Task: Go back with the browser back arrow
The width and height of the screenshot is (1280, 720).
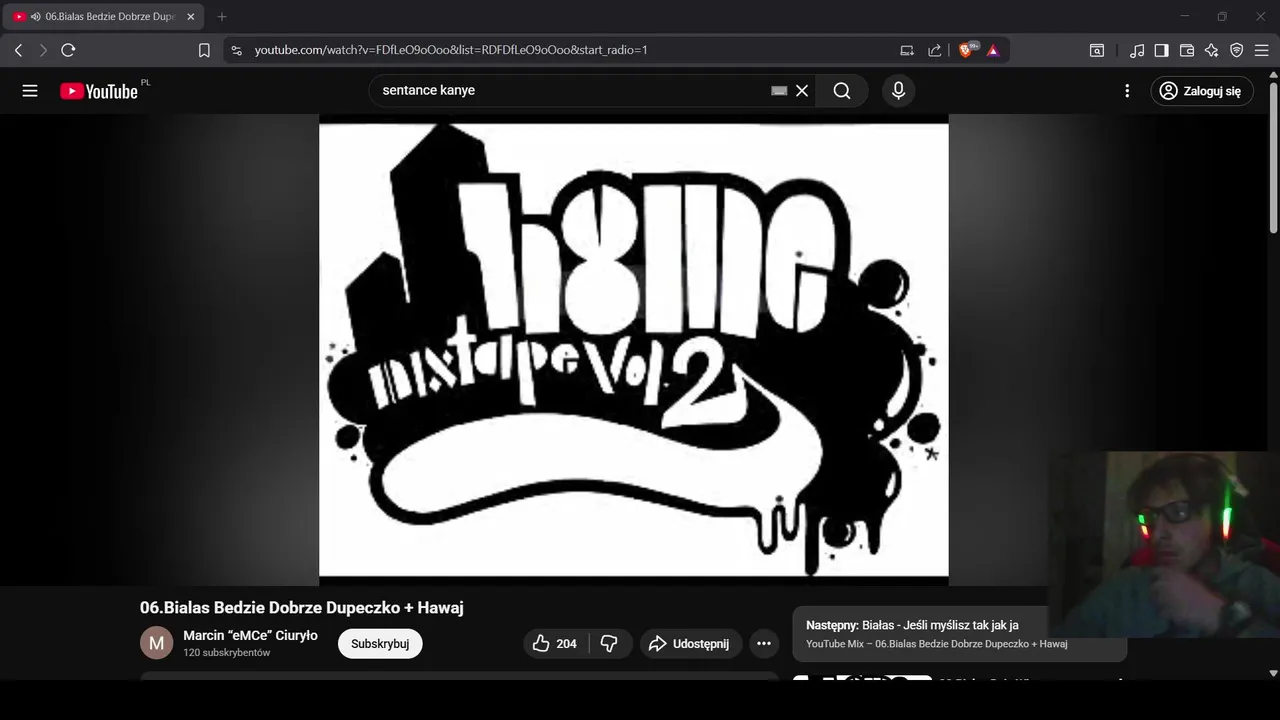Action: 18,50
